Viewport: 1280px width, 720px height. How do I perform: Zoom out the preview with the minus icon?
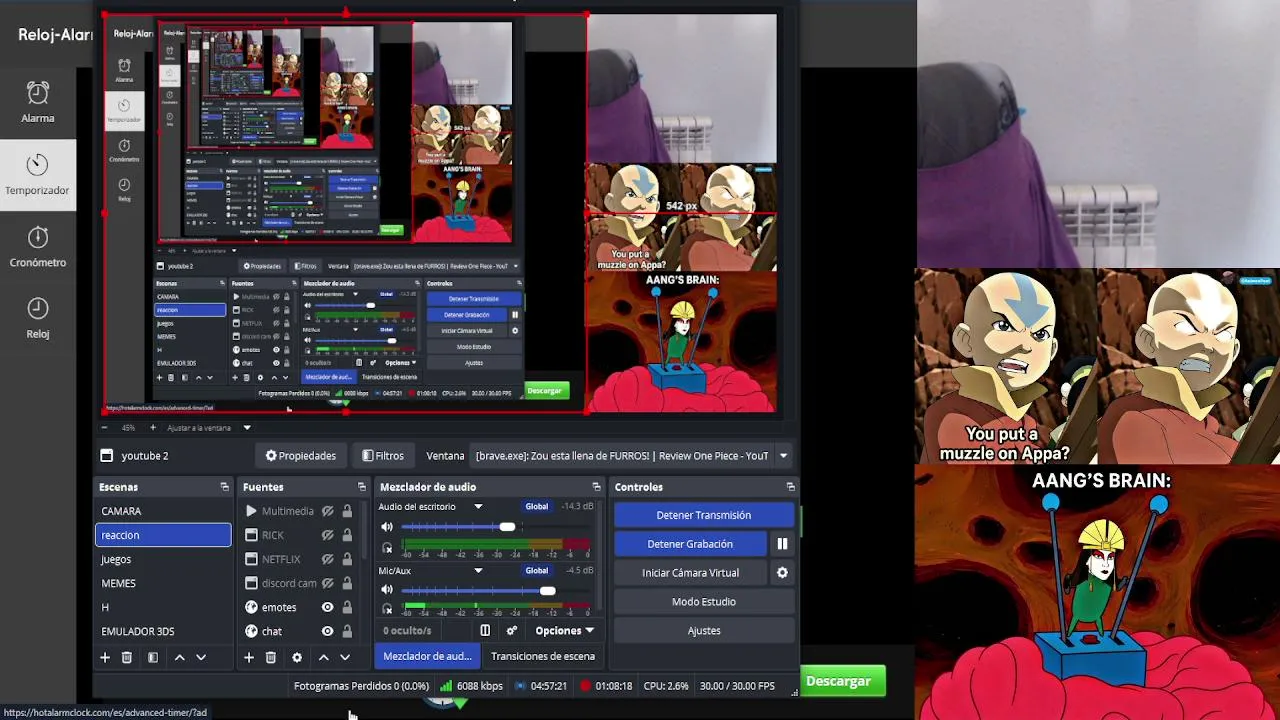click(x=106, y=428)
